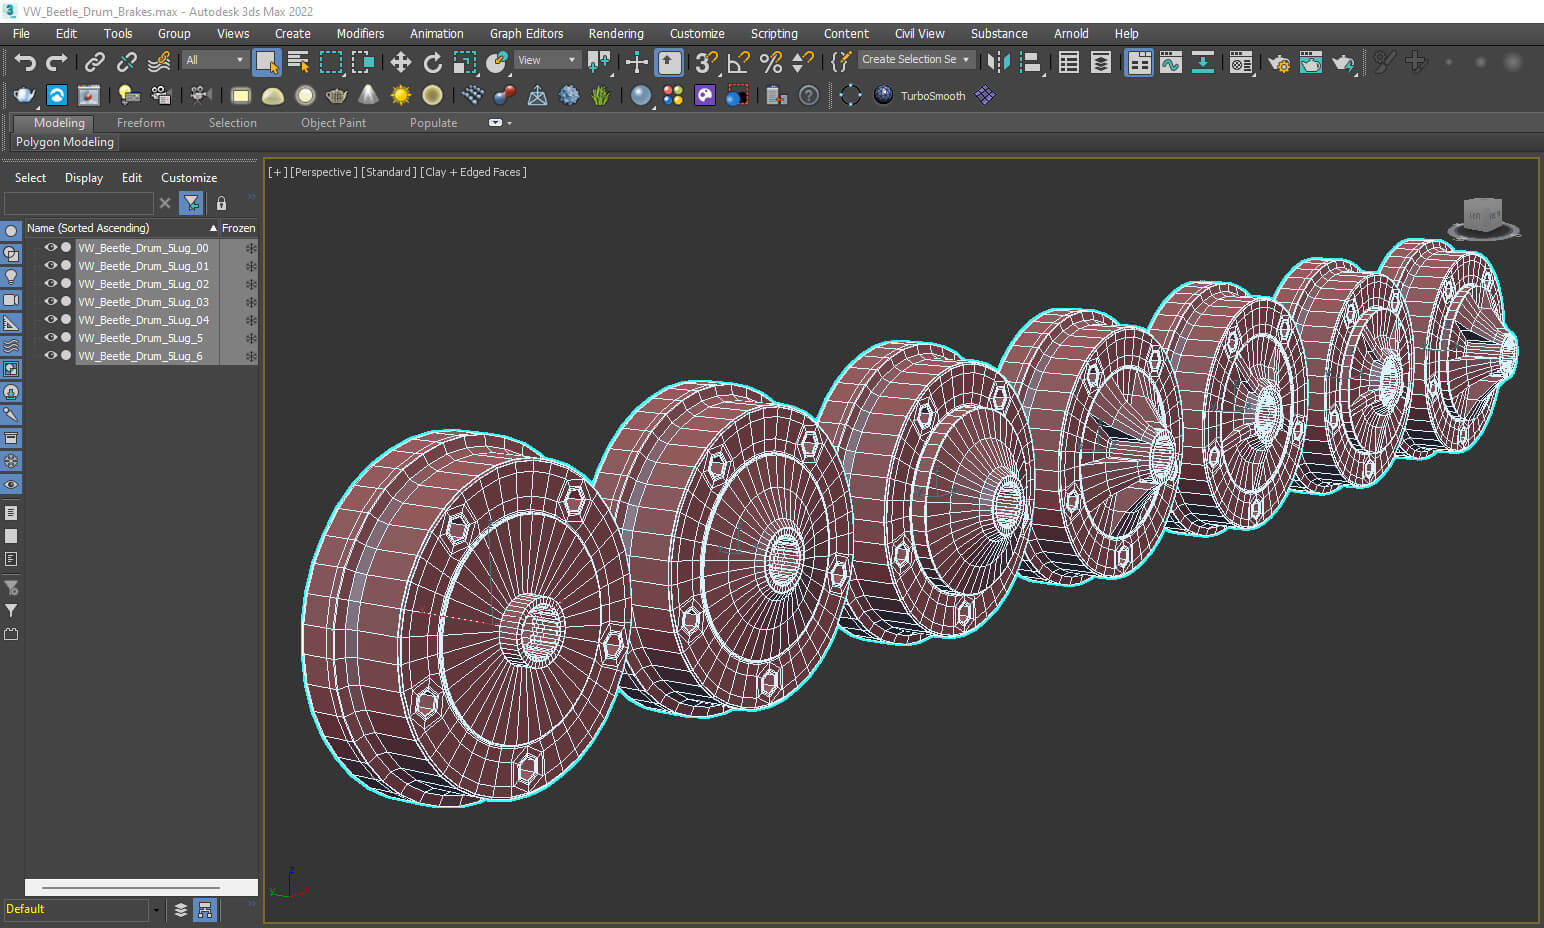Choose the Select and Move tool
This screenshot has width=1544, height=928.
pos(400,62)
